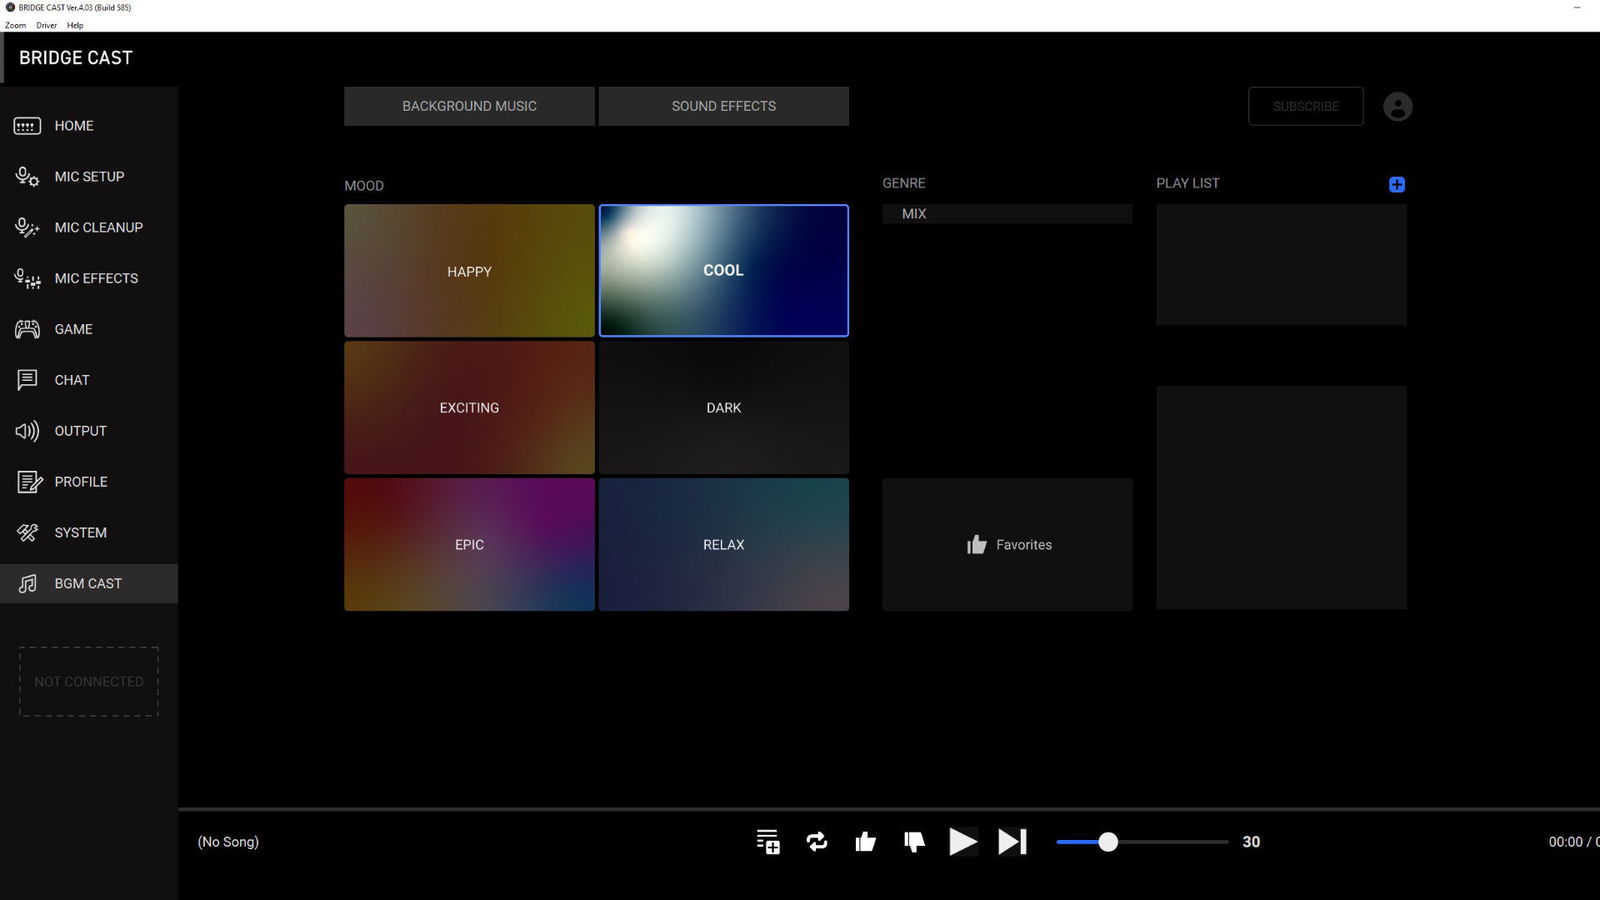Switch to the SOUND EFFECTS tab
The height and width of the screenshot is (900, 1600).
[x=723, y=106]
